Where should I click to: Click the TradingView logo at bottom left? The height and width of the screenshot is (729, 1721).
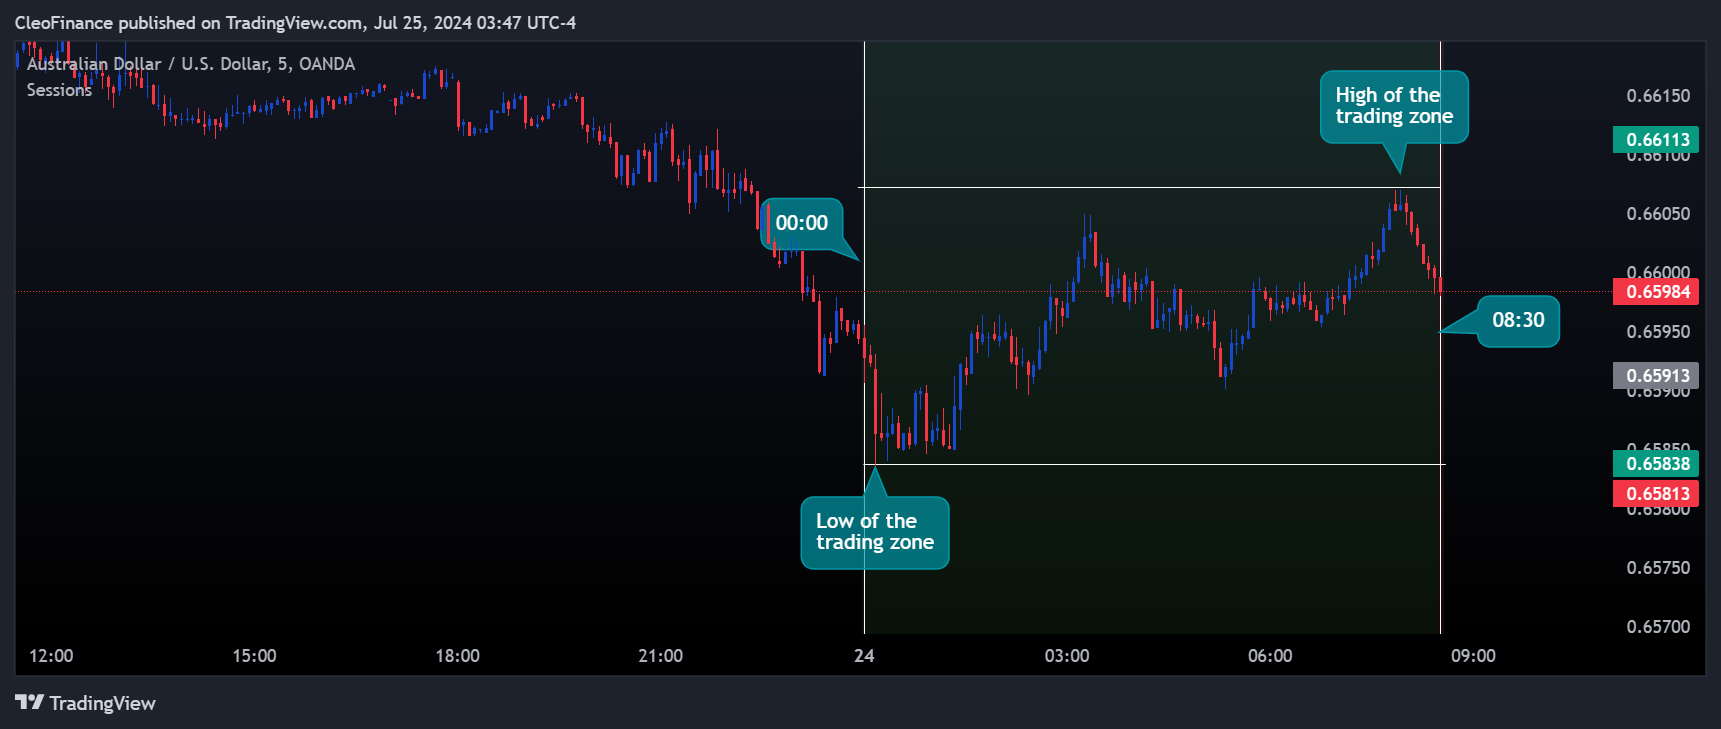85,703
